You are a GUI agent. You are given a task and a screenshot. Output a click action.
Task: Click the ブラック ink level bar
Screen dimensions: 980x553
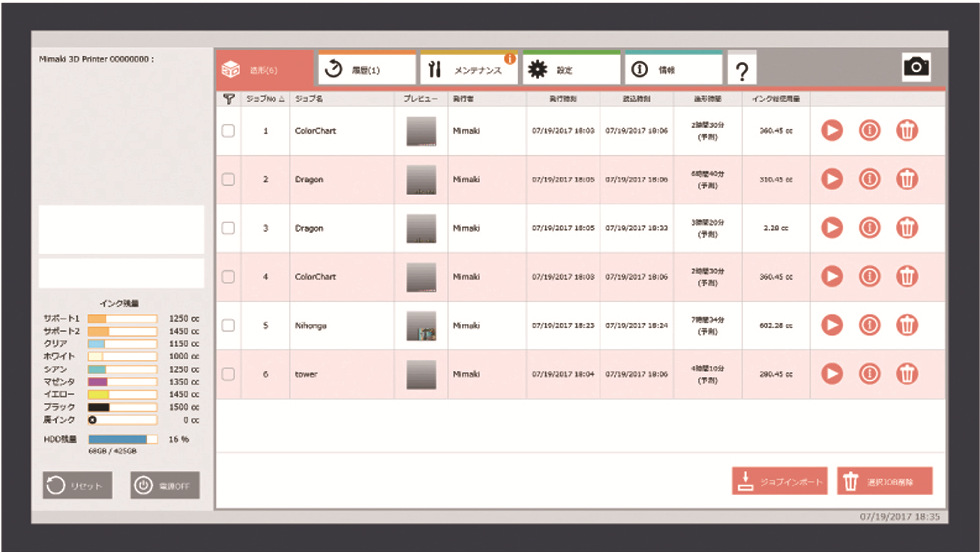point(122,407)
